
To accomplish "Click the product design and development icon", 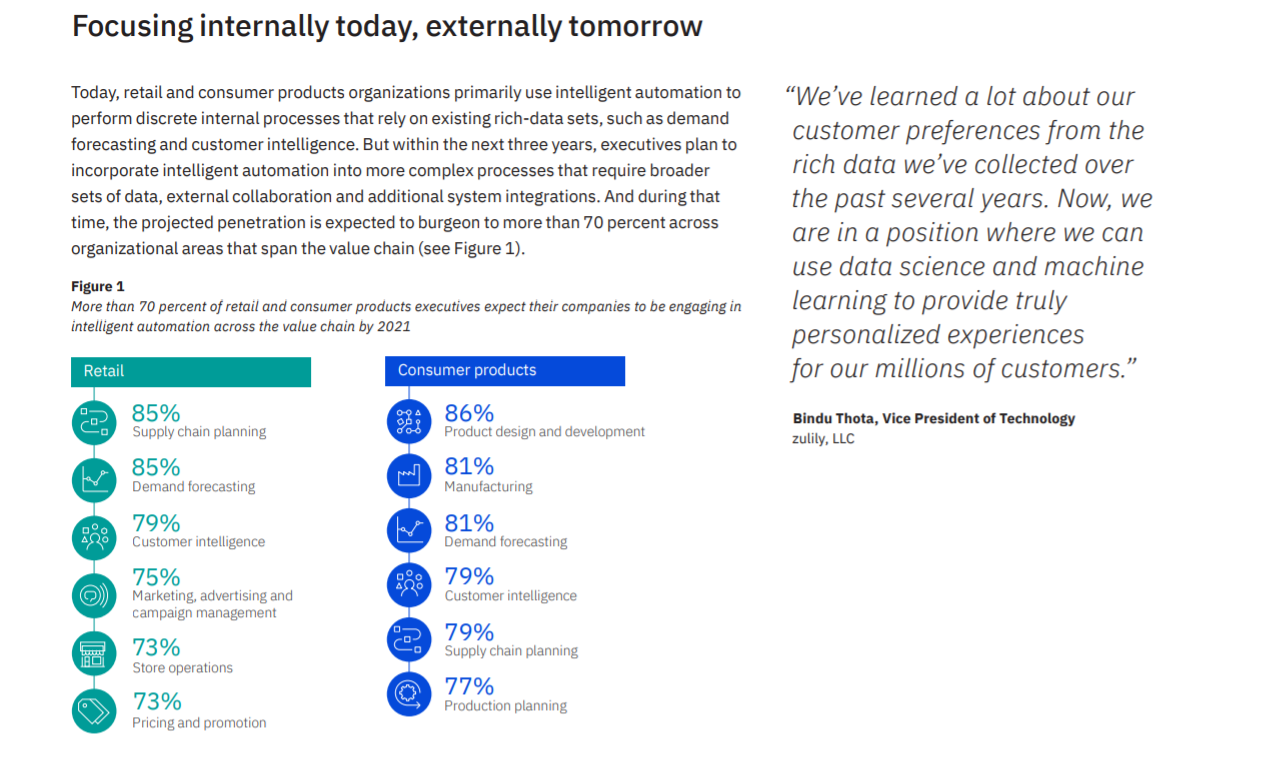I will [x=409, y=422].
